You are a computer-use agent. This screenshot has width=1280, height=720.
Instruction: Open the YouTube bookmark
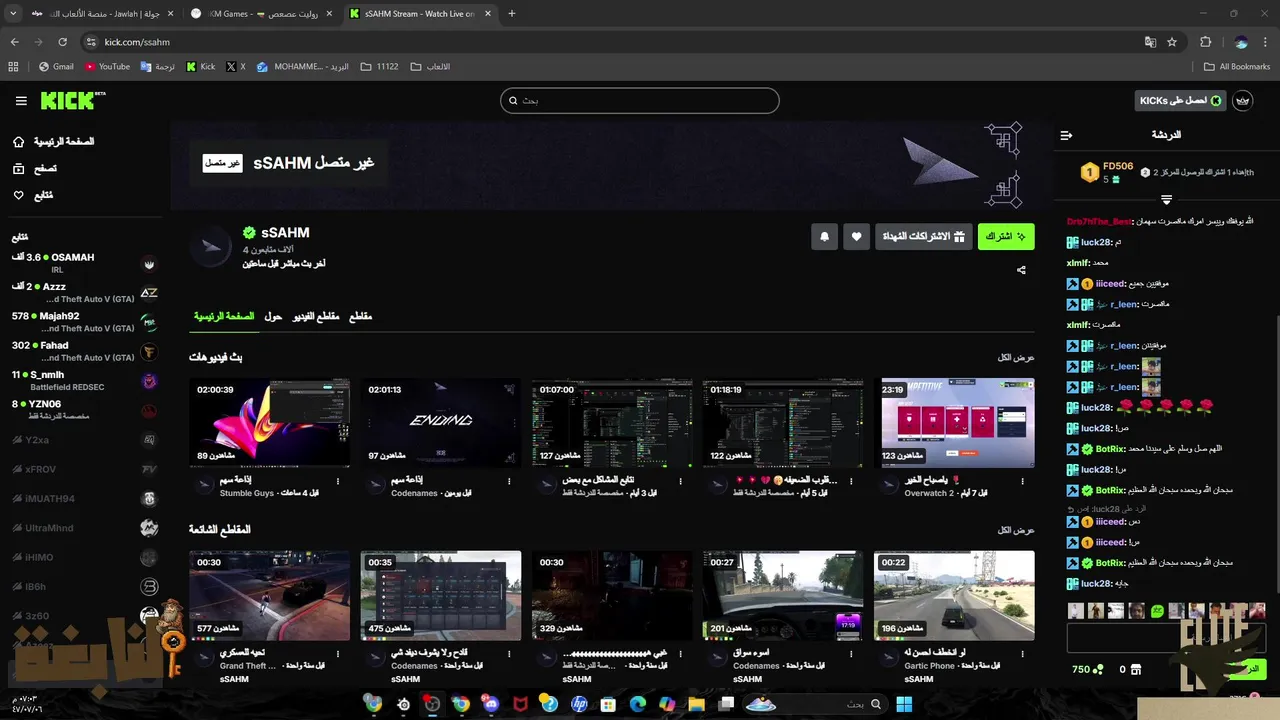(107, 67)
